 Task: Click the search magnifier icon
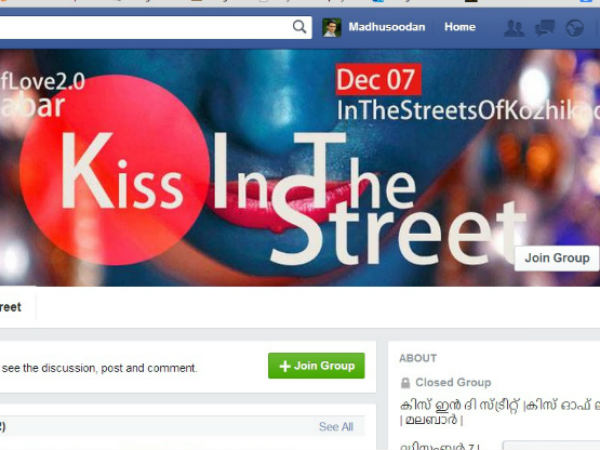tap(299, 27)
